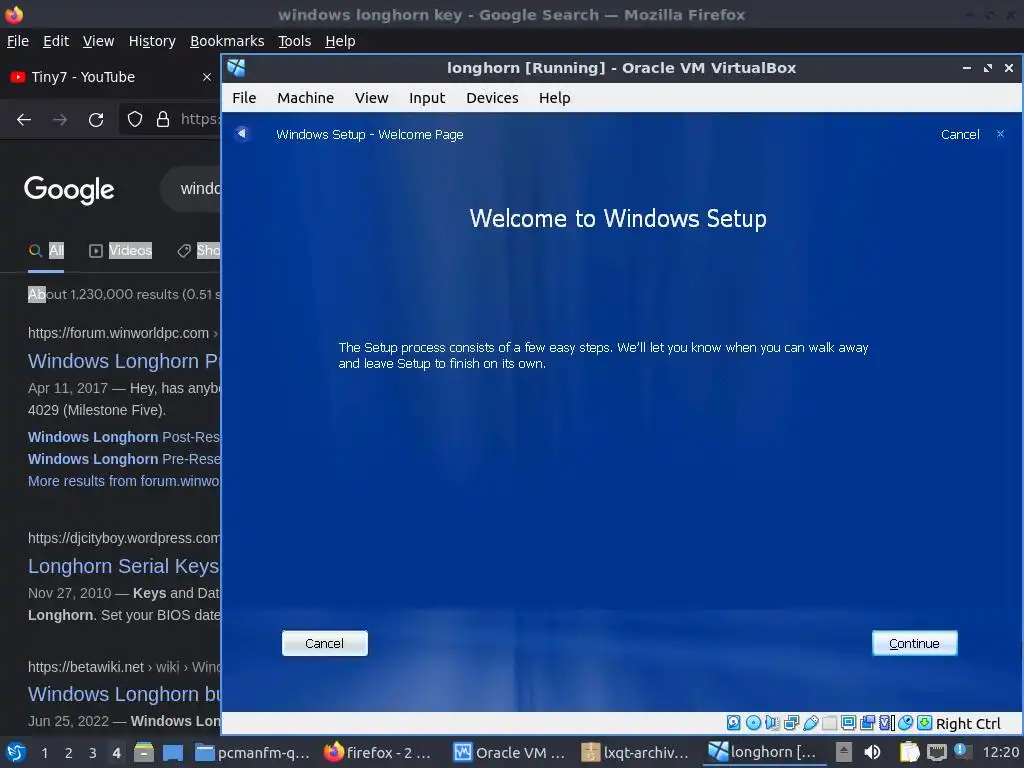Viewport: 1024px width, 768px height.
Task: Click the Right Ctrl host key label
Action: [x=968, y=724]
